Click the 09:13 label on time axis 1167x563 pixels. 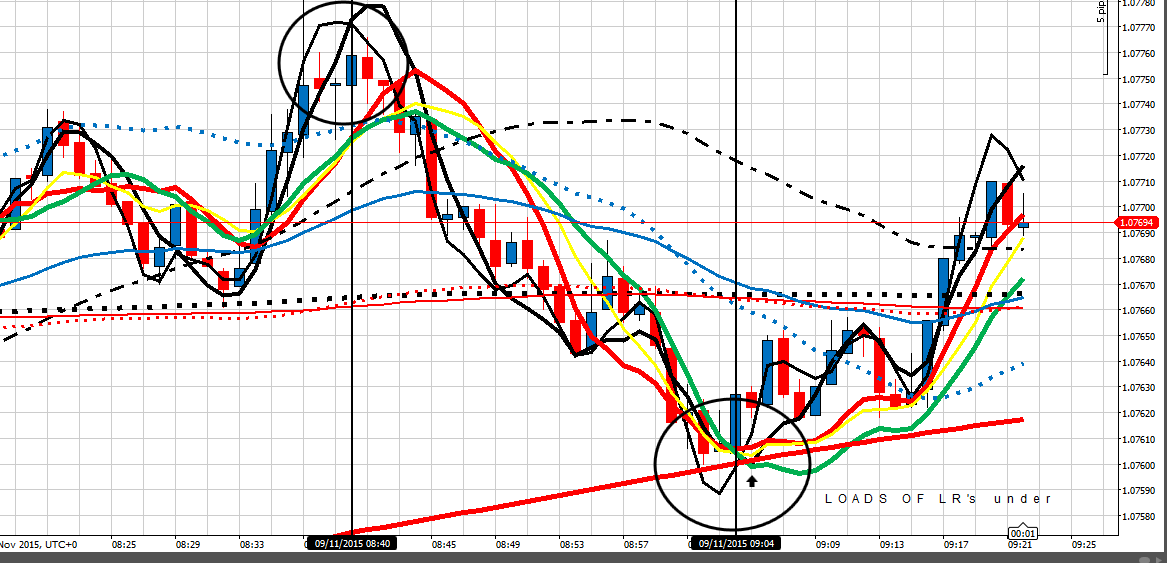pyautogui.click(x=892, y=546)
